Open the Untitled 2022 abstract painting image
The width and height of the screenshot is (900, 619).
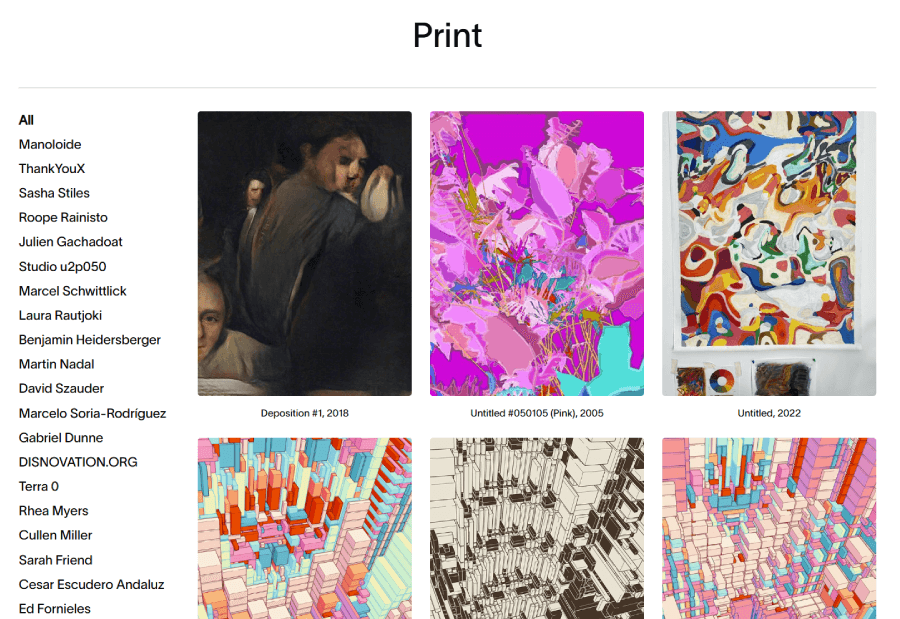[x=769, y=253]
